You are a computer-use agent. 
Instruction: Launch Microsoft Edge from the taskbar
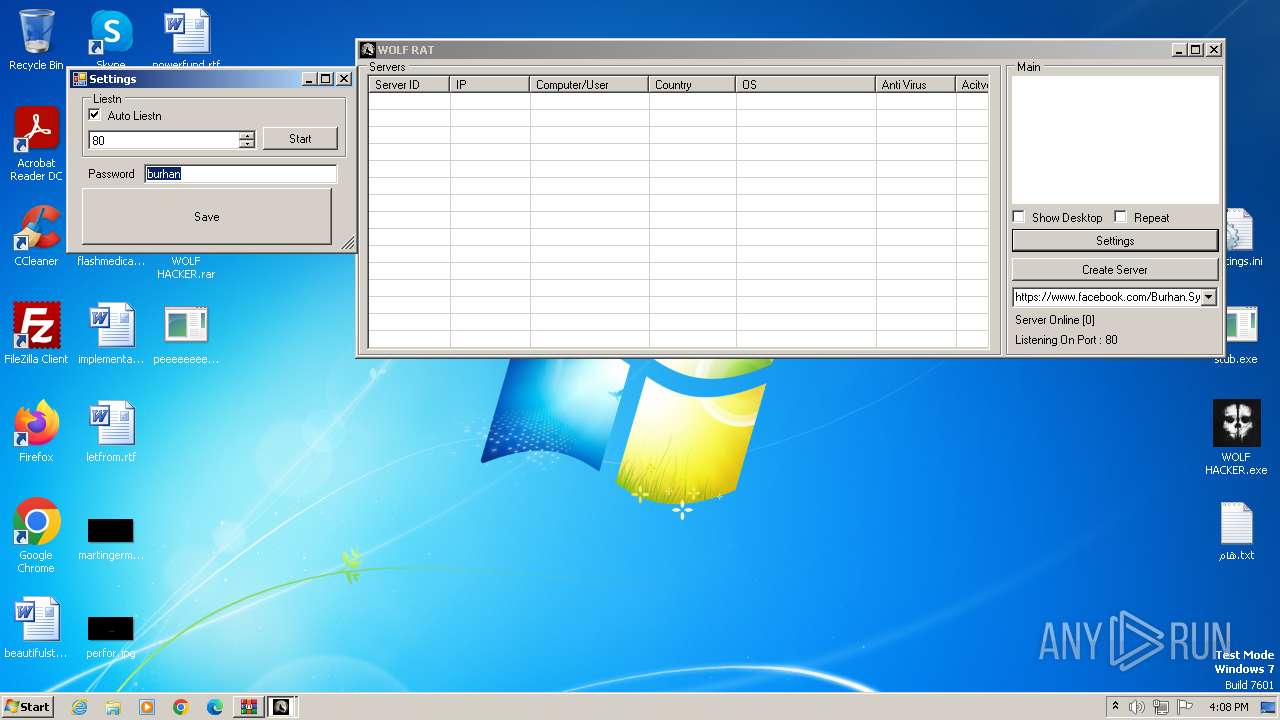coord(215,707)
